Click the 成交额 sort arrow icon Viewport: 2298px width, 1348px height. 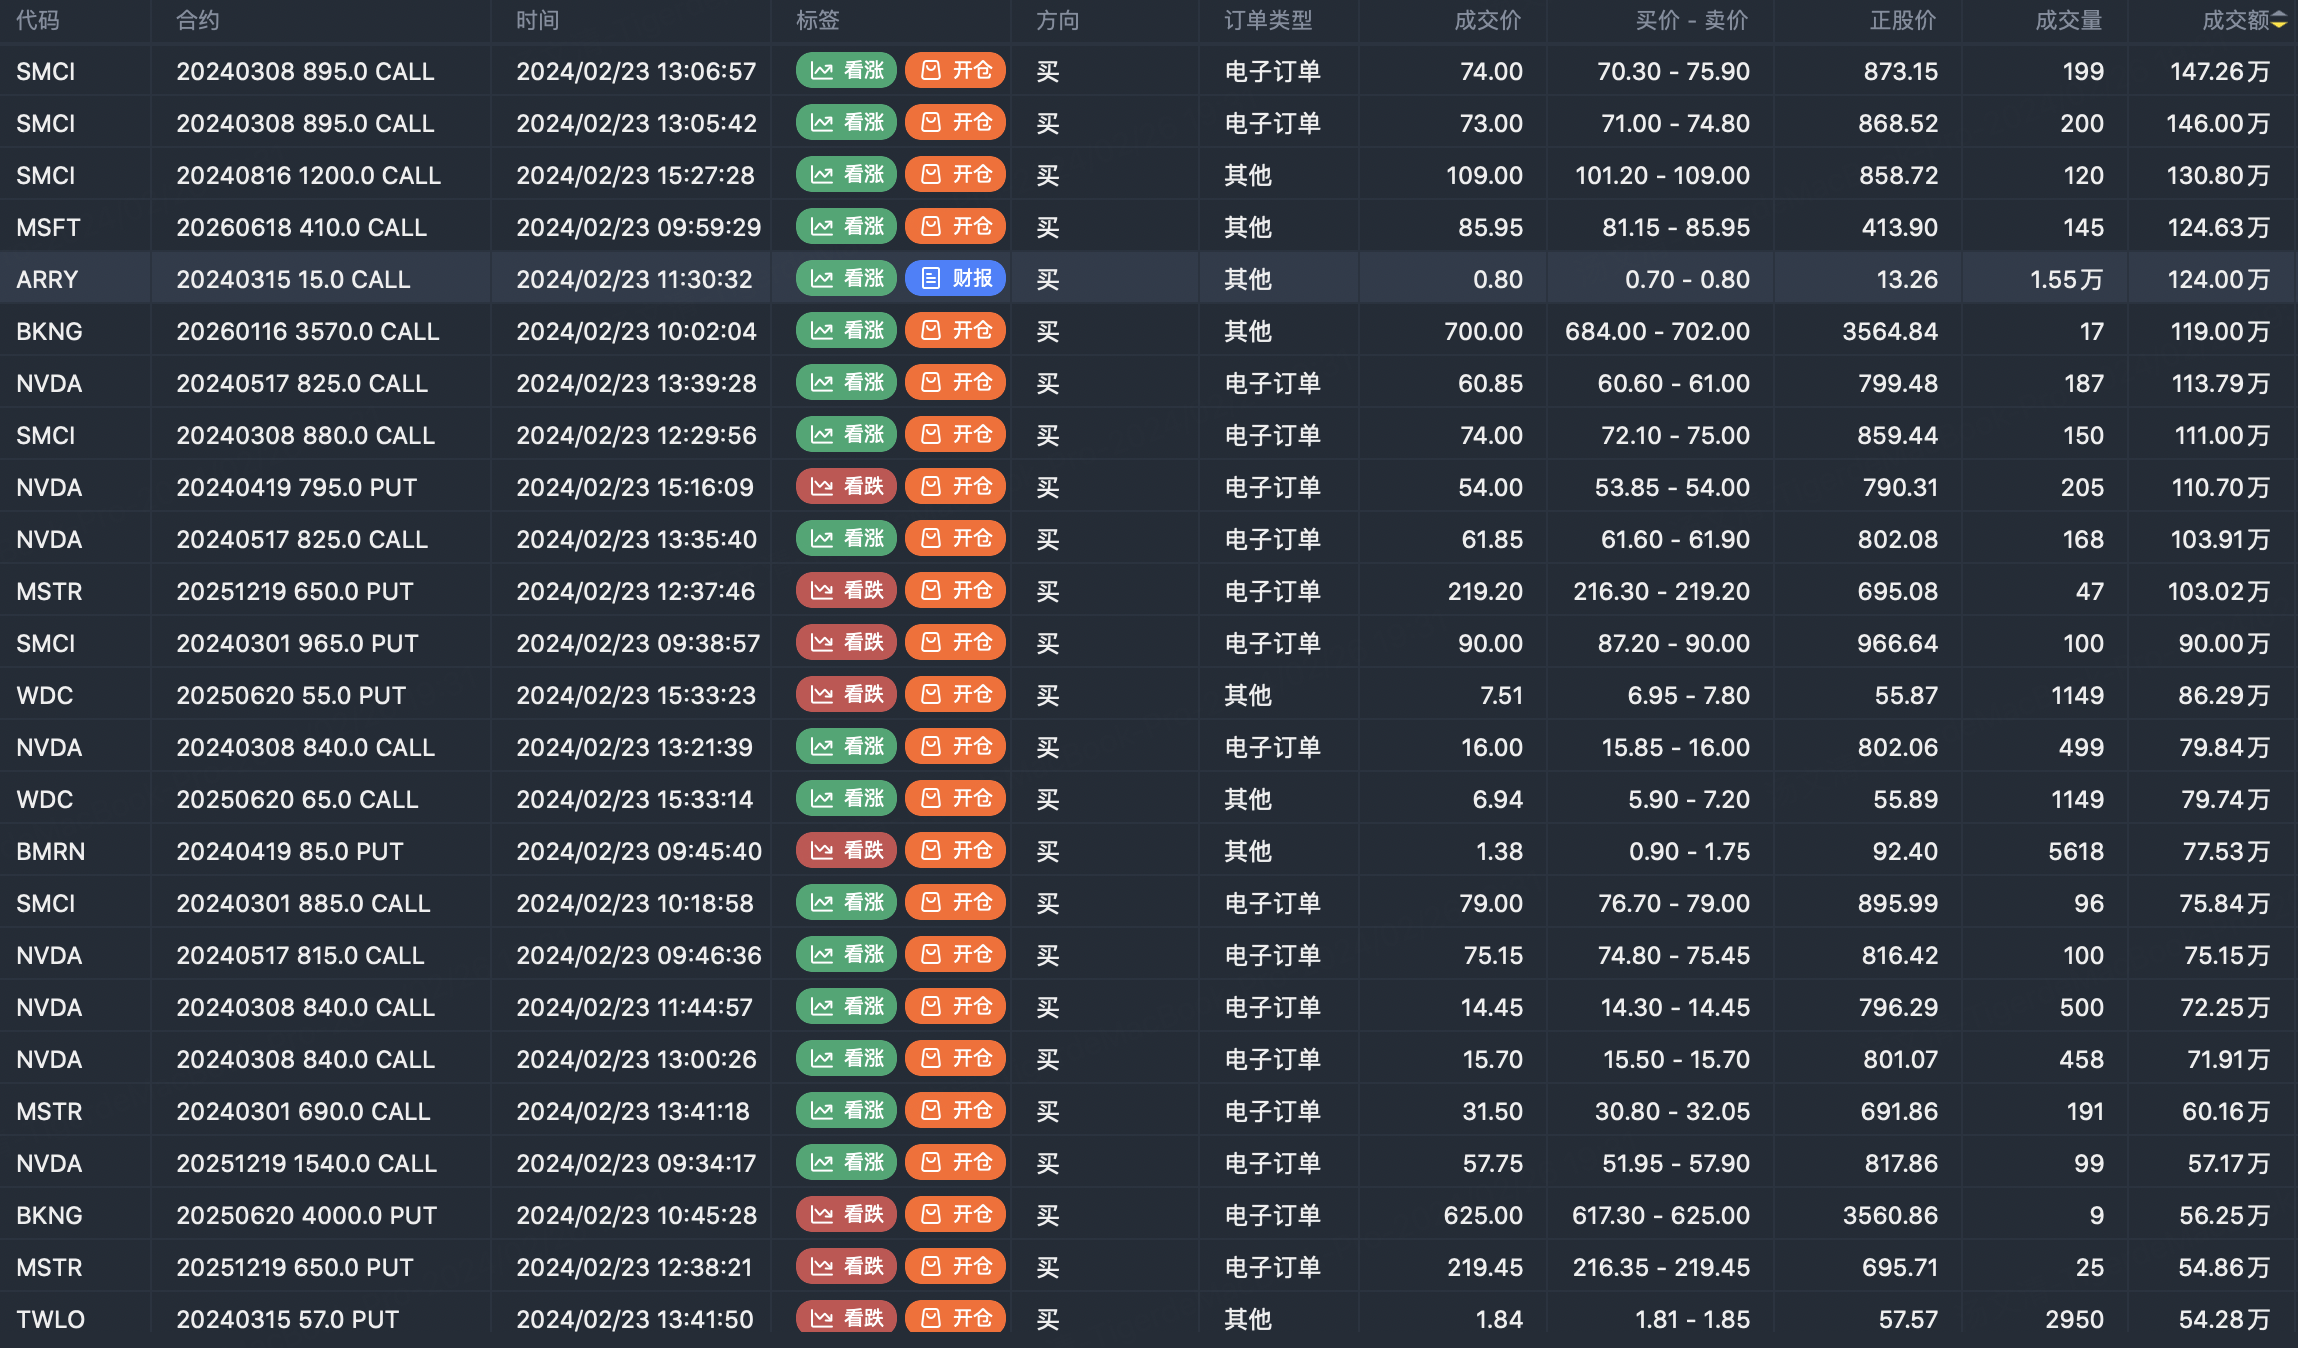coord(2279,21)
